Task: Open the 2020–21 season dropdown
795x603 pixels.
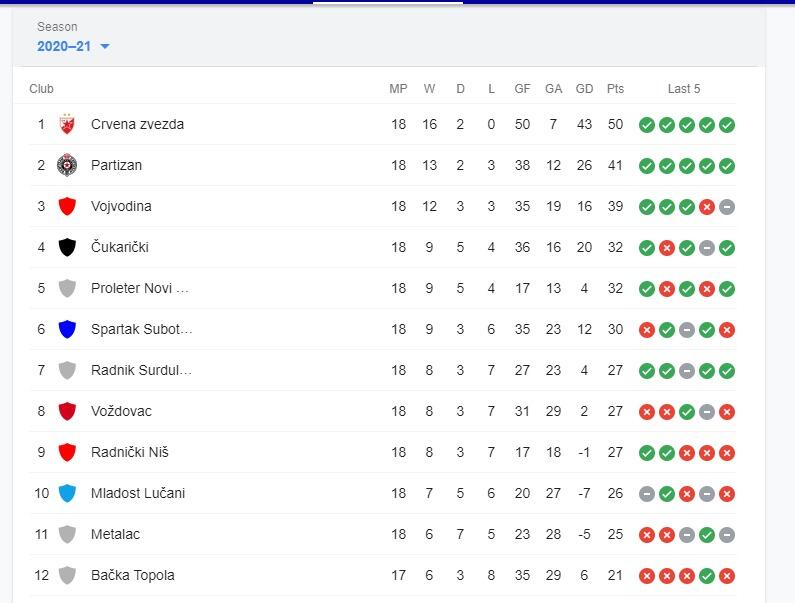Action: 73,46
